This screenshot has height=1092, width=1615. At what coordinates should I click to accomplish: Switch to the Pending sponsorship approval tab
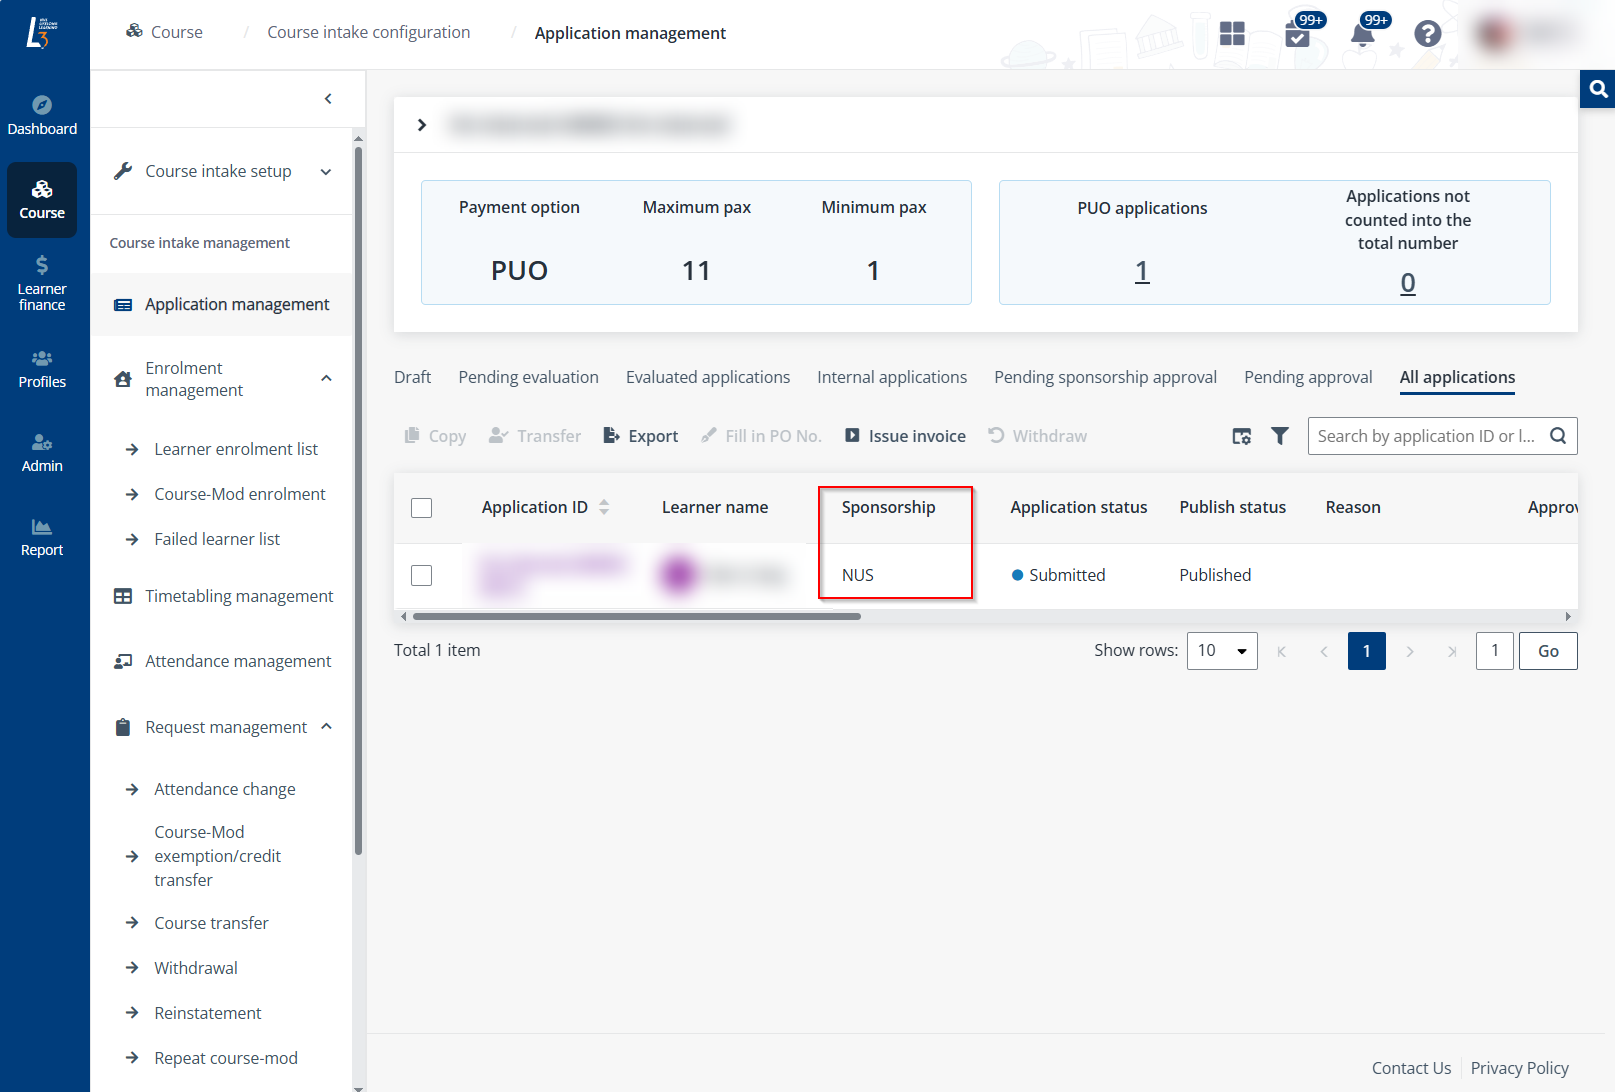tap(1105, 377)
